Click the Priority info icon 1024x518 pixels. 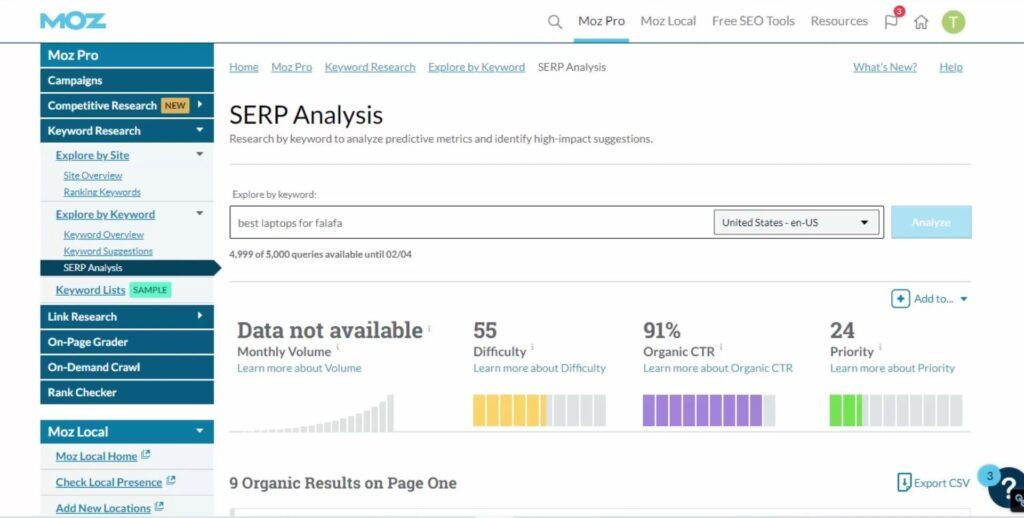point(880,348)
